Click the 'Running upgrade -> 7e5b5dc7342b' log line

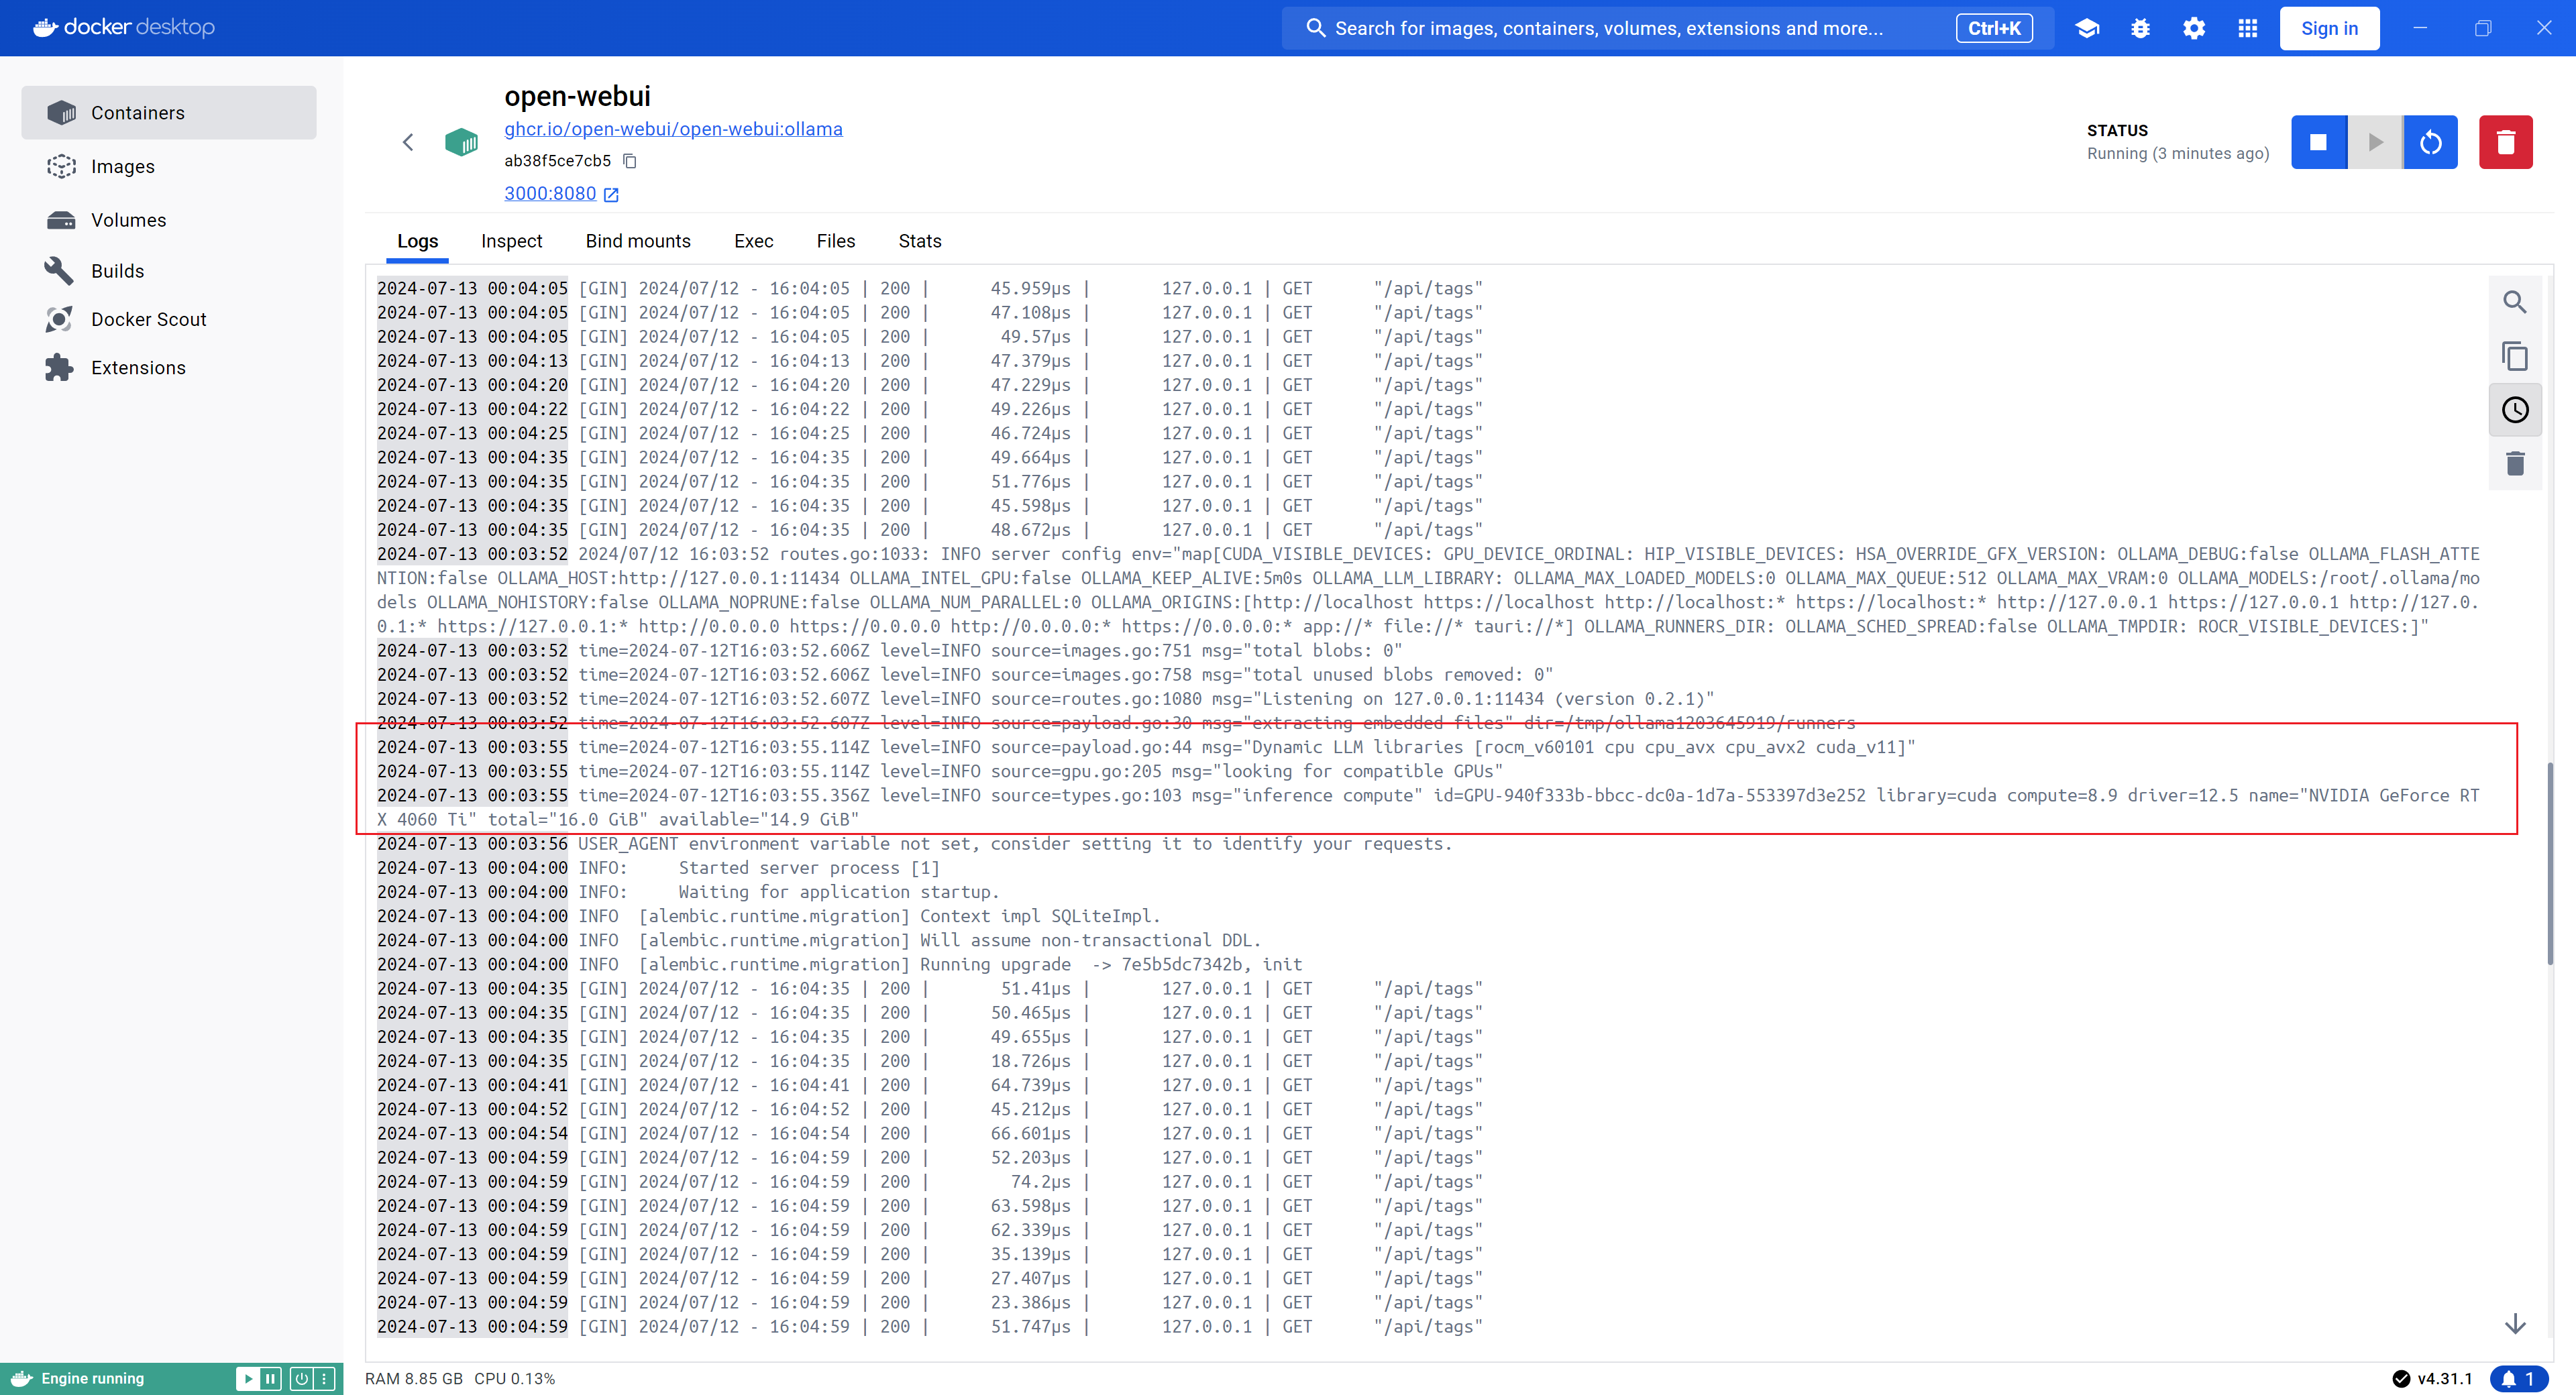tap(840, 965)
